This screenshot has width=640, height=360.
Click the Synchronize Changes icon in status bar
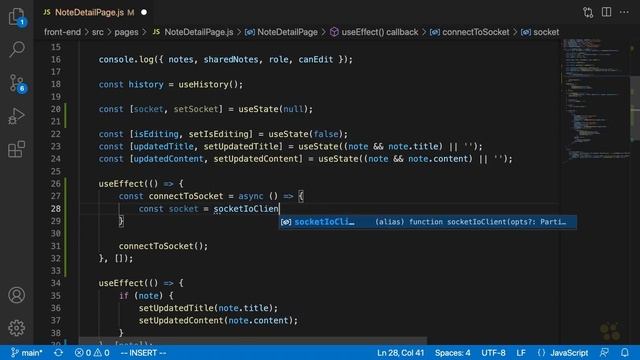click(x=58, y=353)
